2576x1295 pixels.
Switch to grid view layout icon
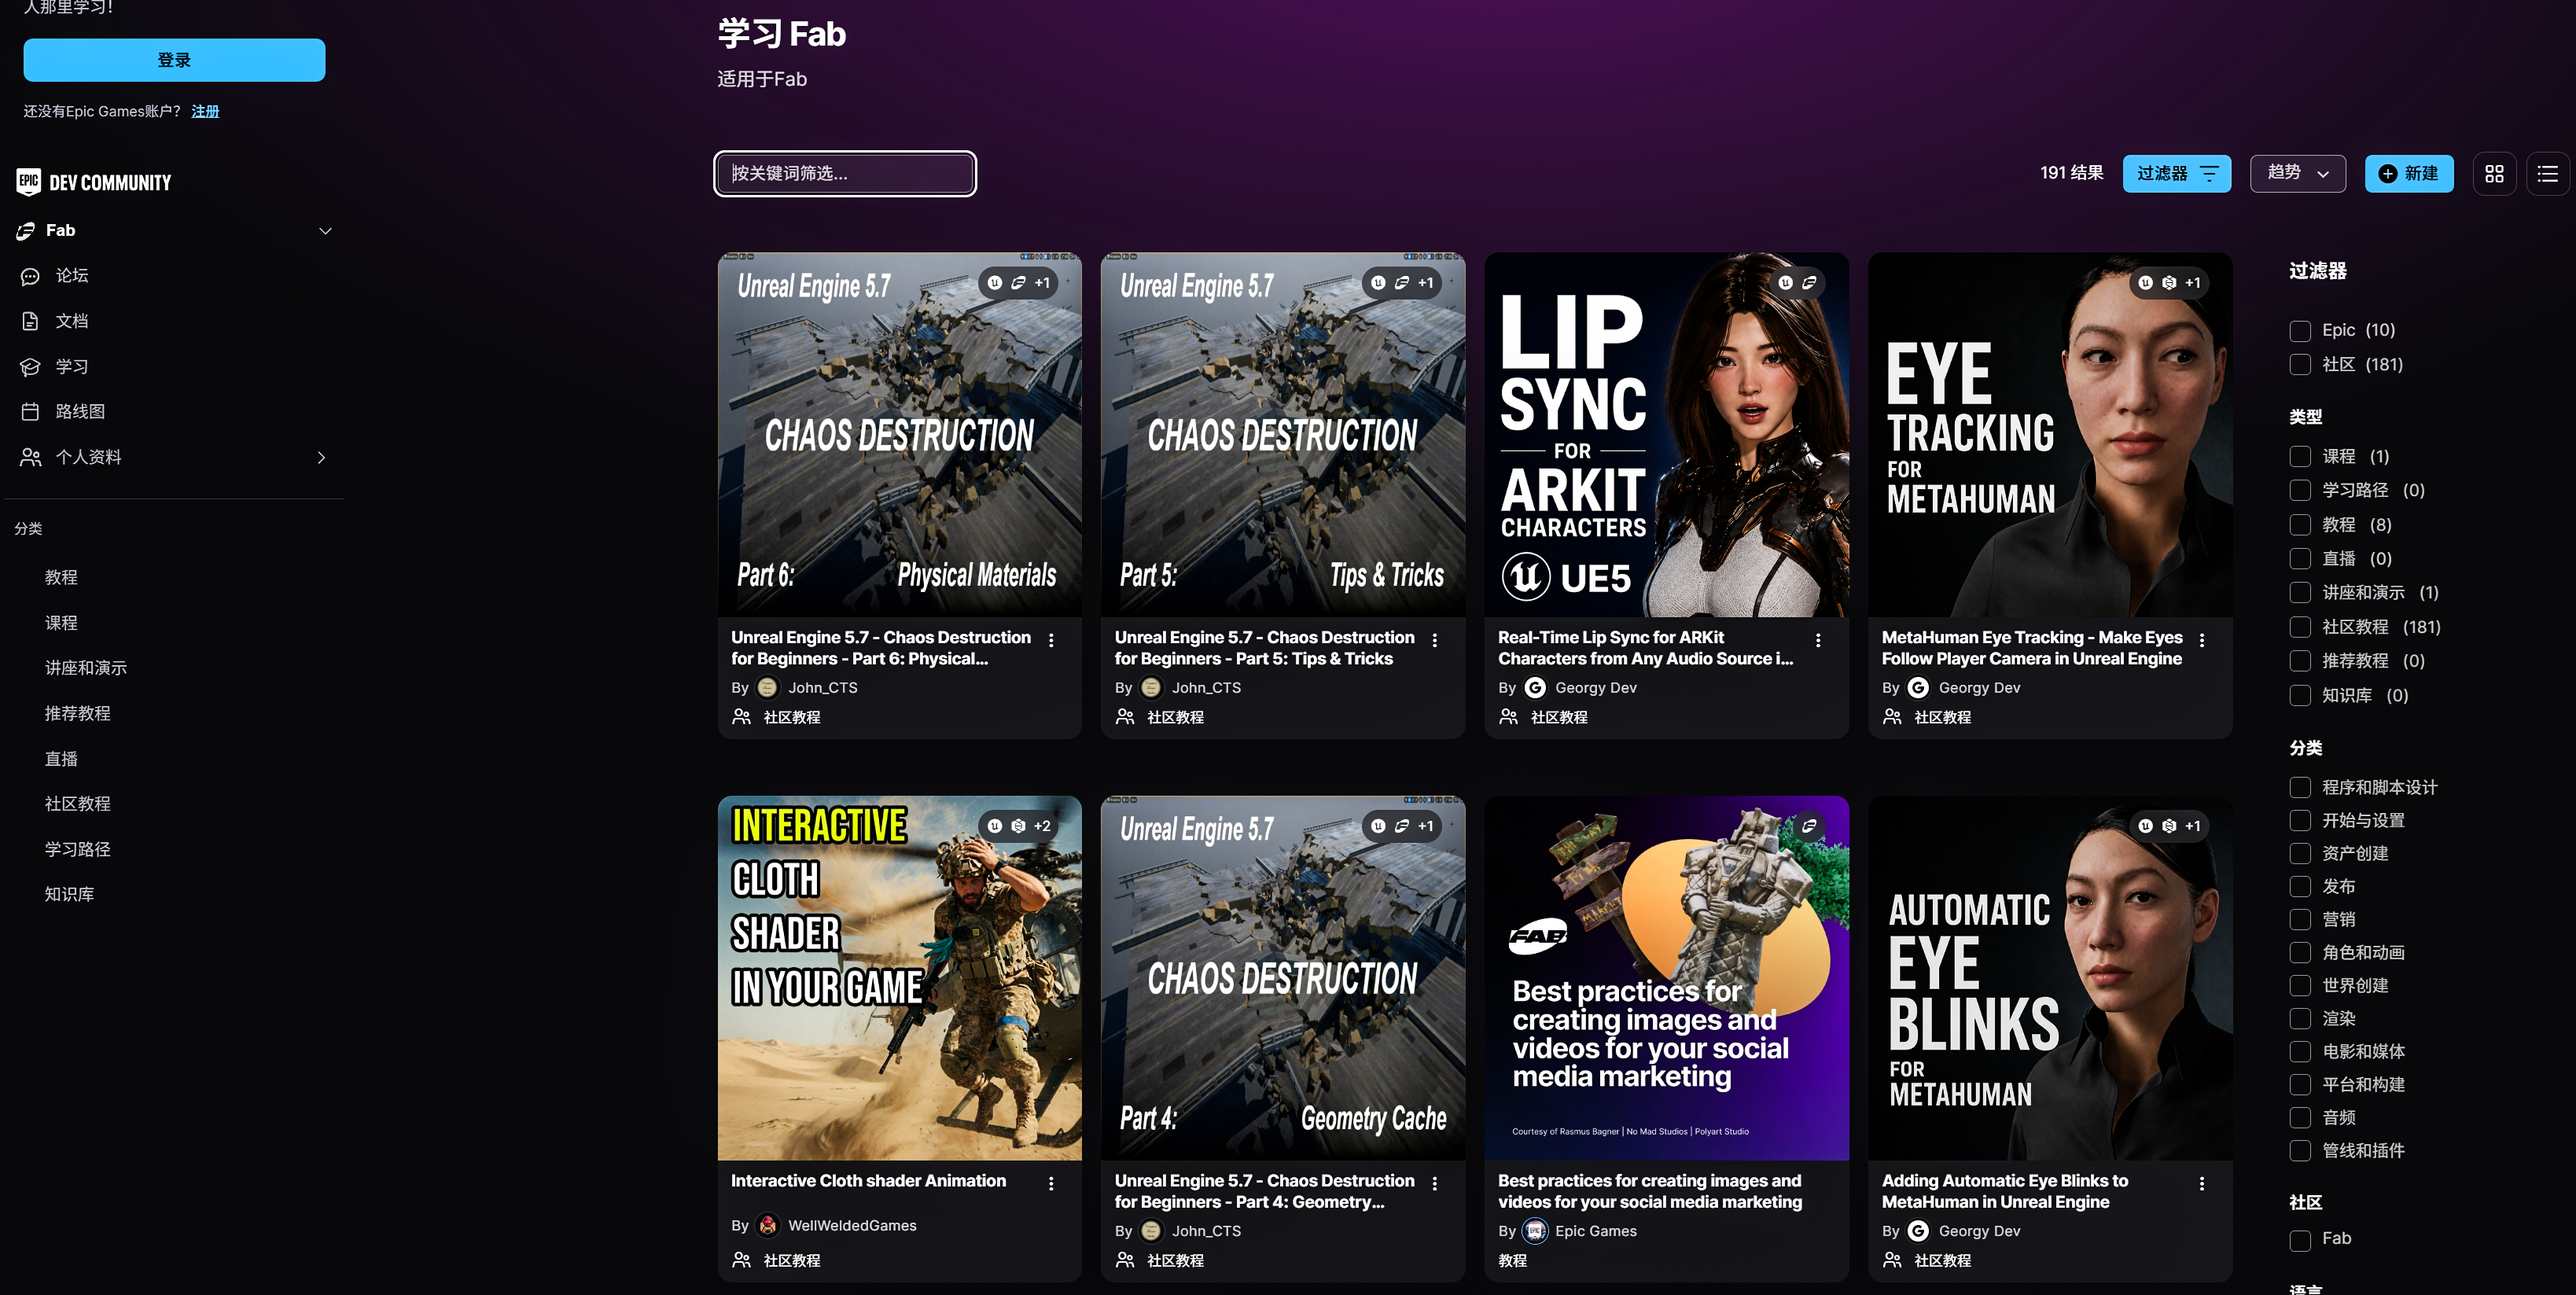[x=2494, y=174]
